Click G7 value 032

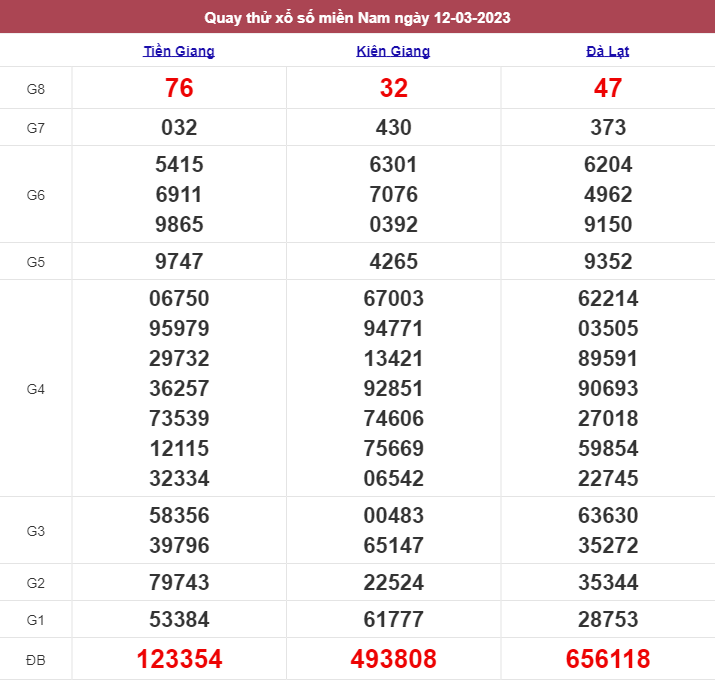[179, 127]
